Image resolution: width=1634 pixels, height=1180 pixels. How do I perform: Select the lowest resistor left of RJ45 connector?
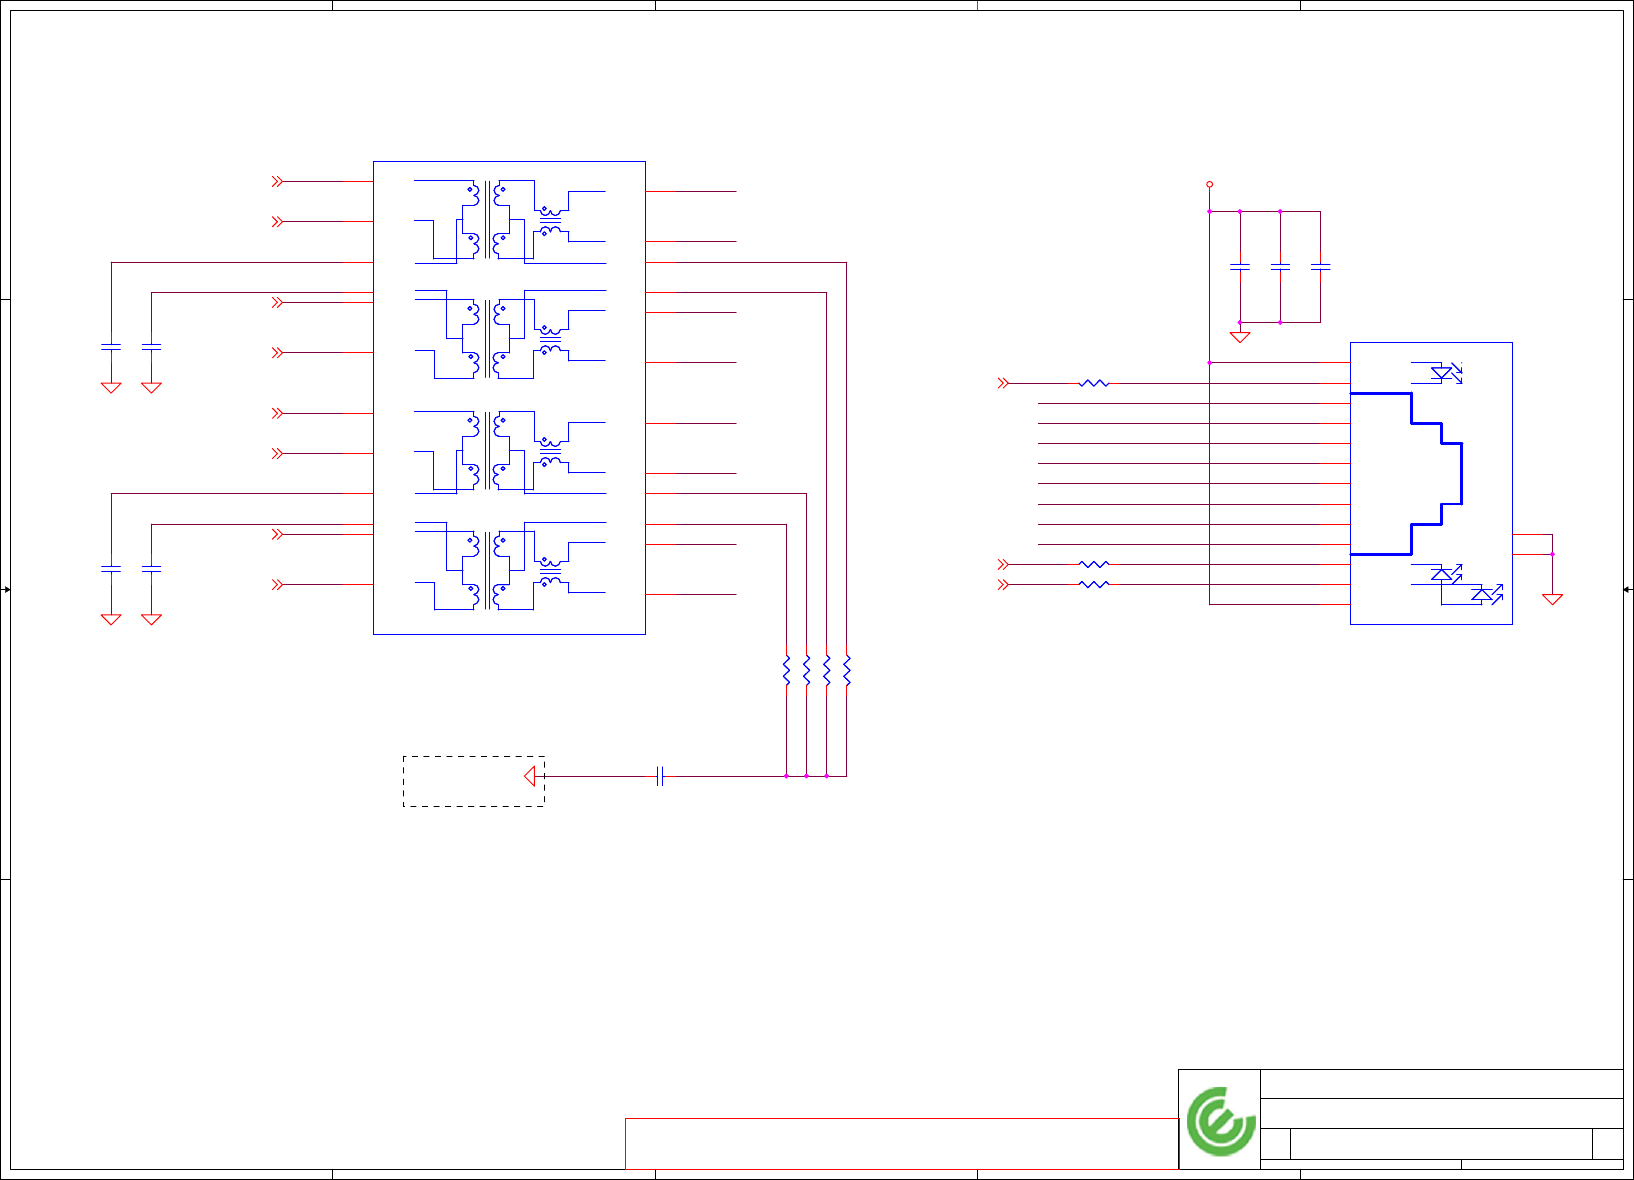coord(1094,584)
